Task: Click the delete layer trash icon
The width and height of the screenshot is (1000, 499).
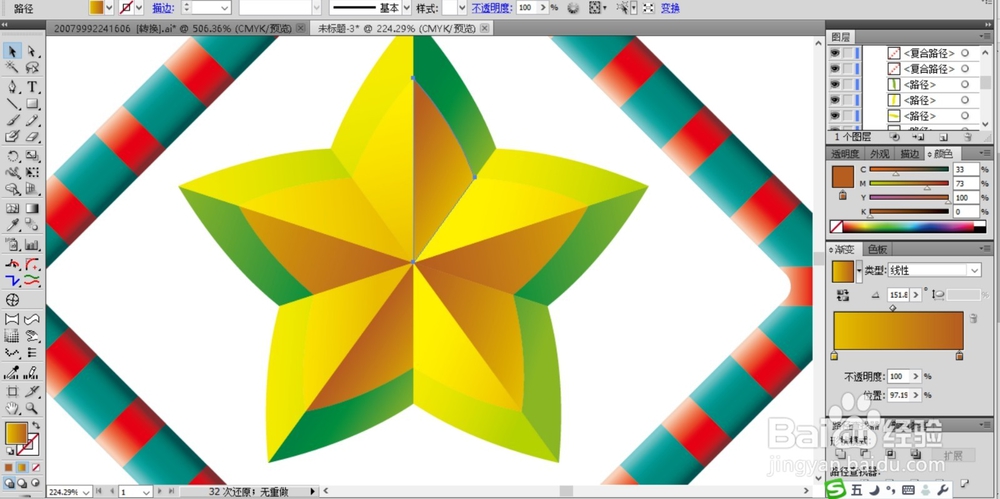Action: 967,137
